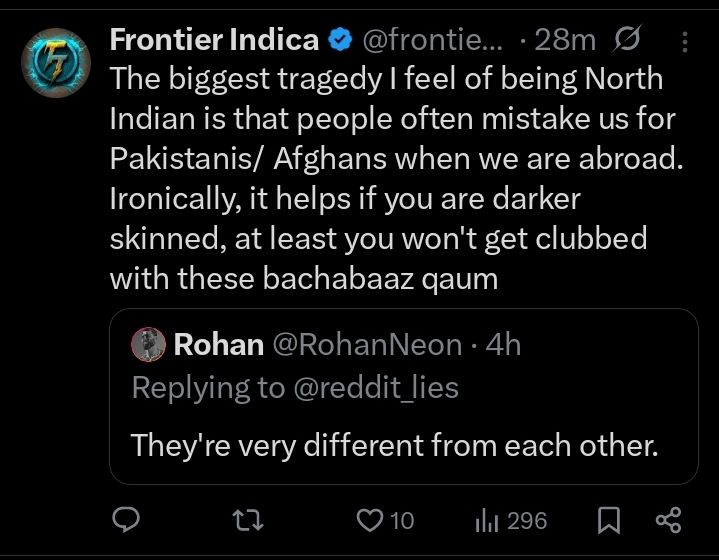Open the three-dot more options menu
The width and height of the screenshot is (719, 560).
(685, 41)
